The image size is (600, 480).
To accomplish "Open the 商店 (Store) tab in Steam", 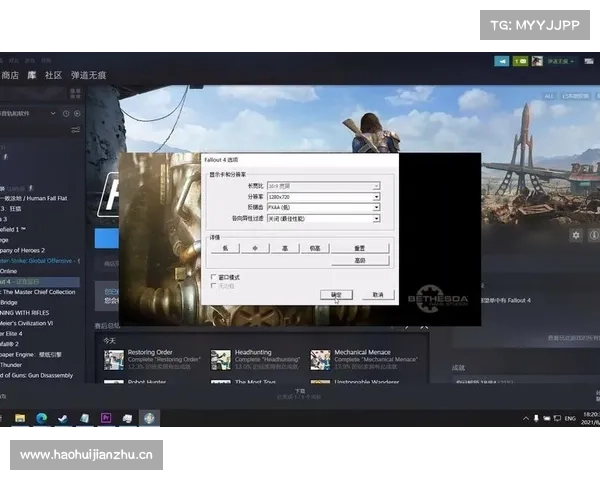I will click(x=10, y=75).
